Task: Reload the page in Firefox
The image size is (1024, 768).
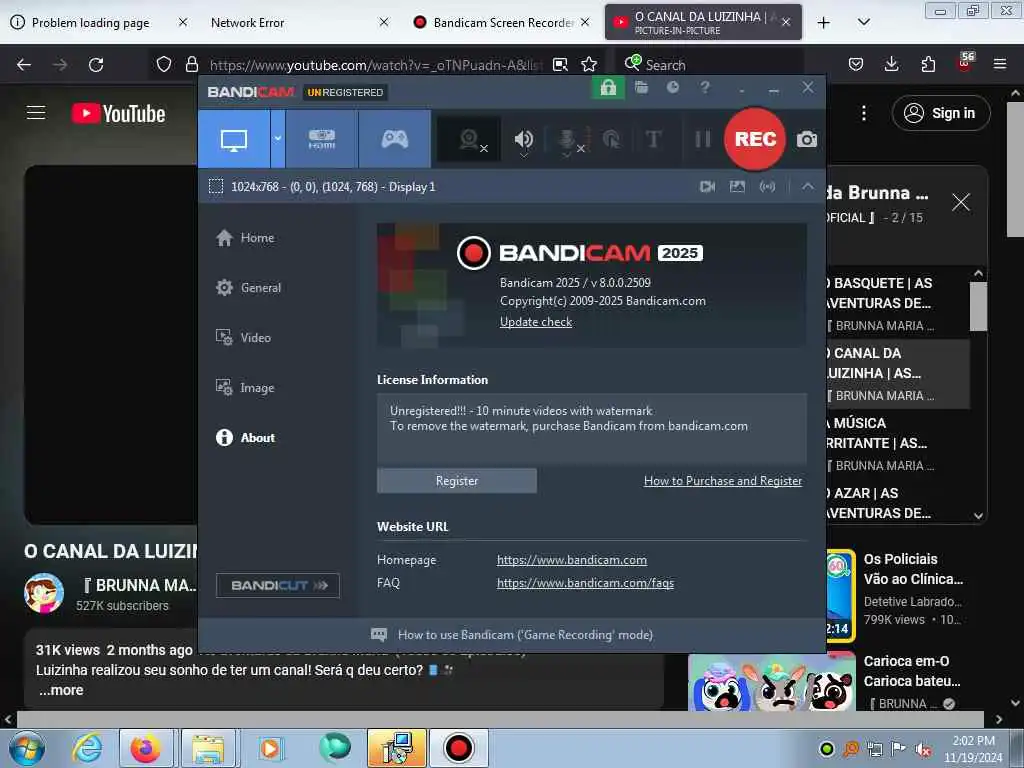Action: [x=96, y=65]
